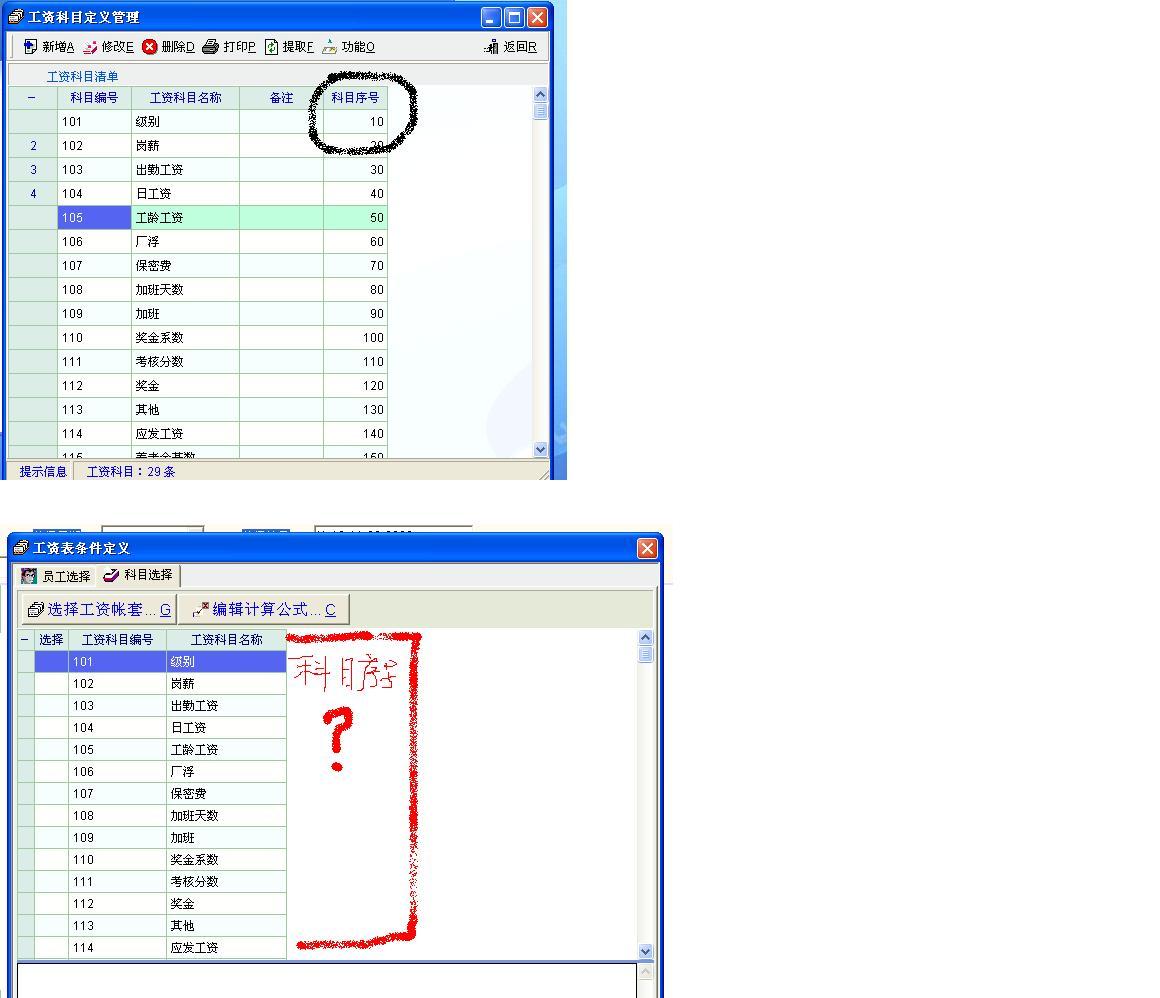Tick the 选择 cell for subject 103 出勤工资
Viewport: 1160px width, 998px height.
[x=51, y=706]
